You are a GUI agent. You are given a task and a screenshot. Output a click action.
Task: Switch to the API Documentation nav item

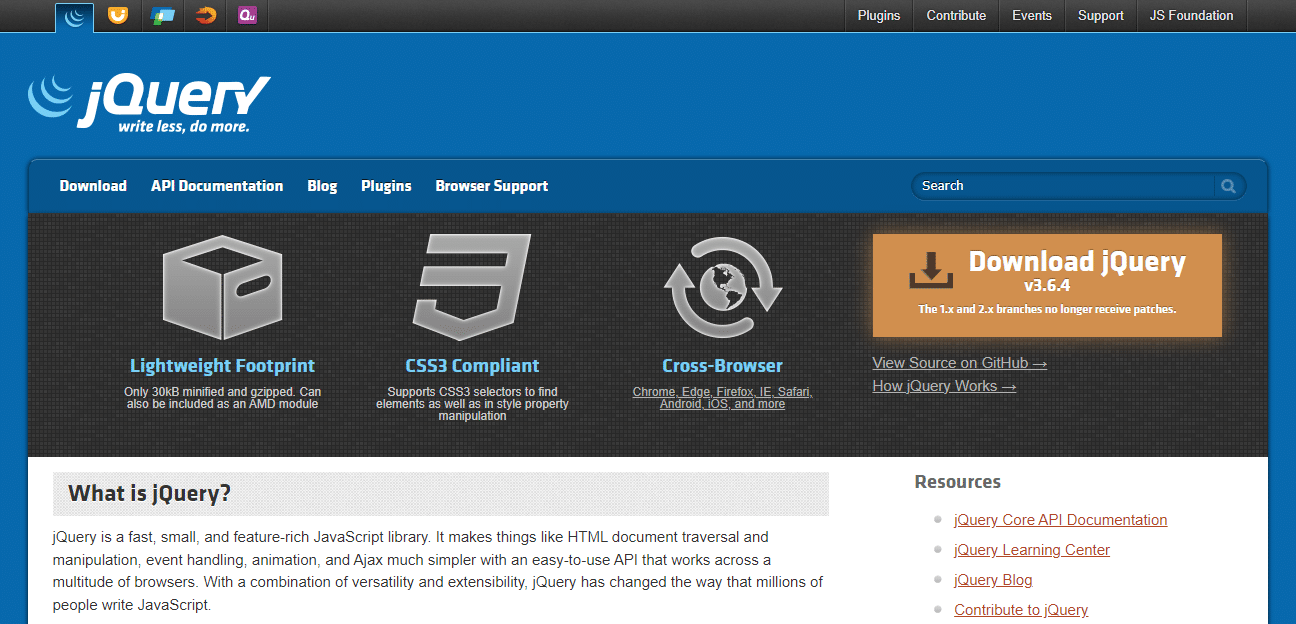pyautogui.click(x=217, y=186)
